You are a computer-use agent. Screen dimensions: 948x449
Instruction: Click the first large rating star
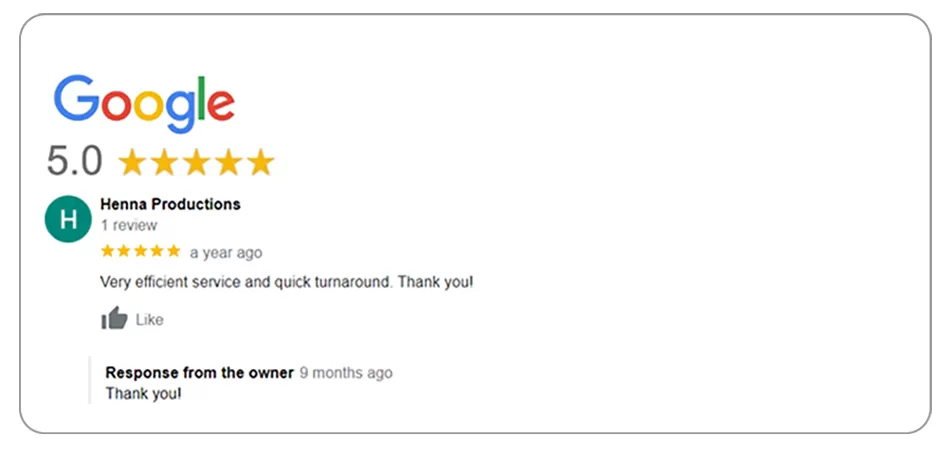pos(132,162)
